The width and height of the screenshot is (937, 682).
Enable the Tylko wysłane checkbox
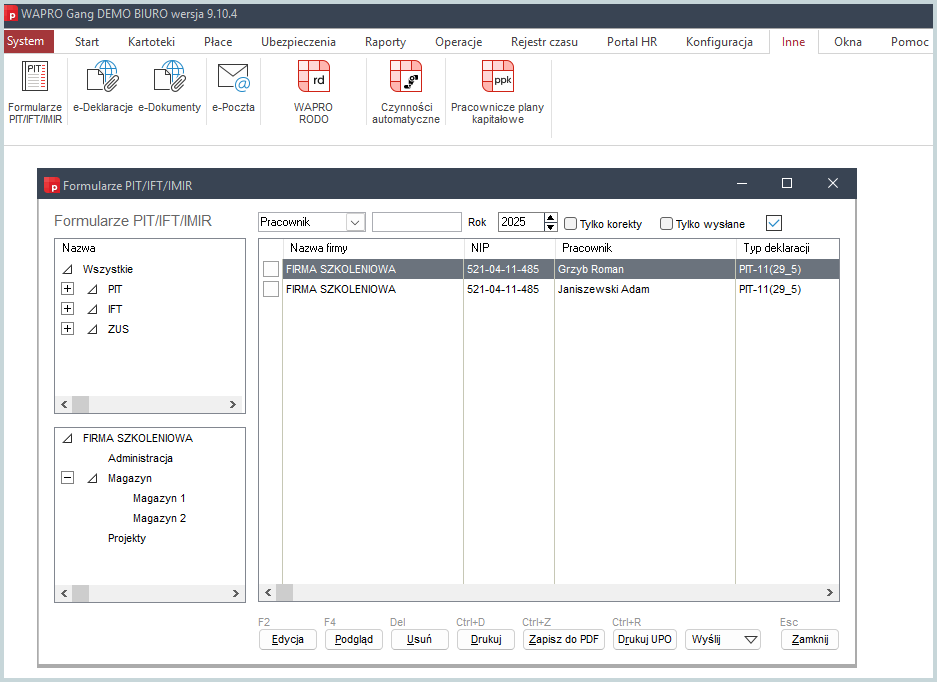[667, 224]
